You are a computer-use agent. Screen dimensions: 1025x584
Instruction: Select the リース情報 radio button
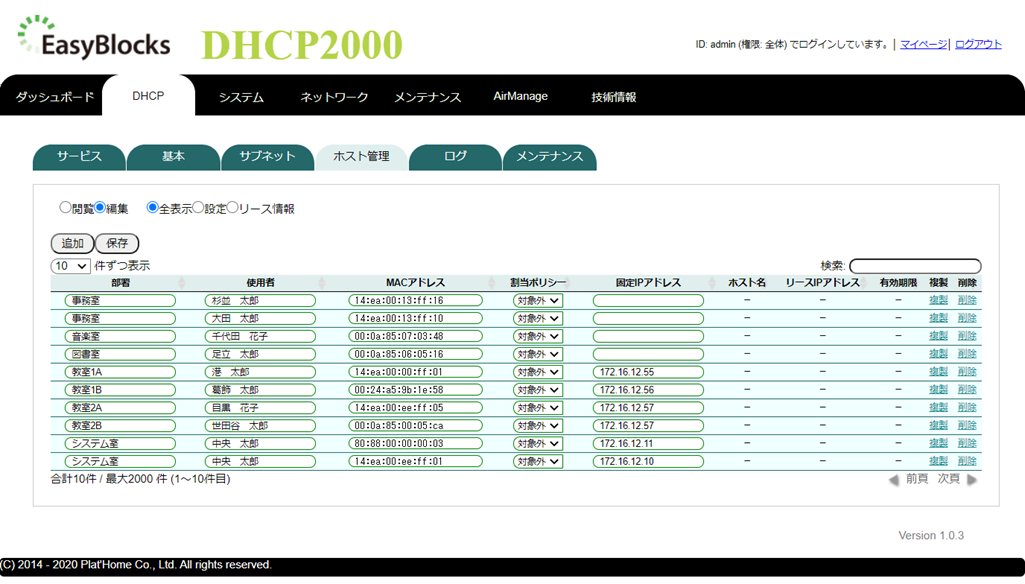232,207
